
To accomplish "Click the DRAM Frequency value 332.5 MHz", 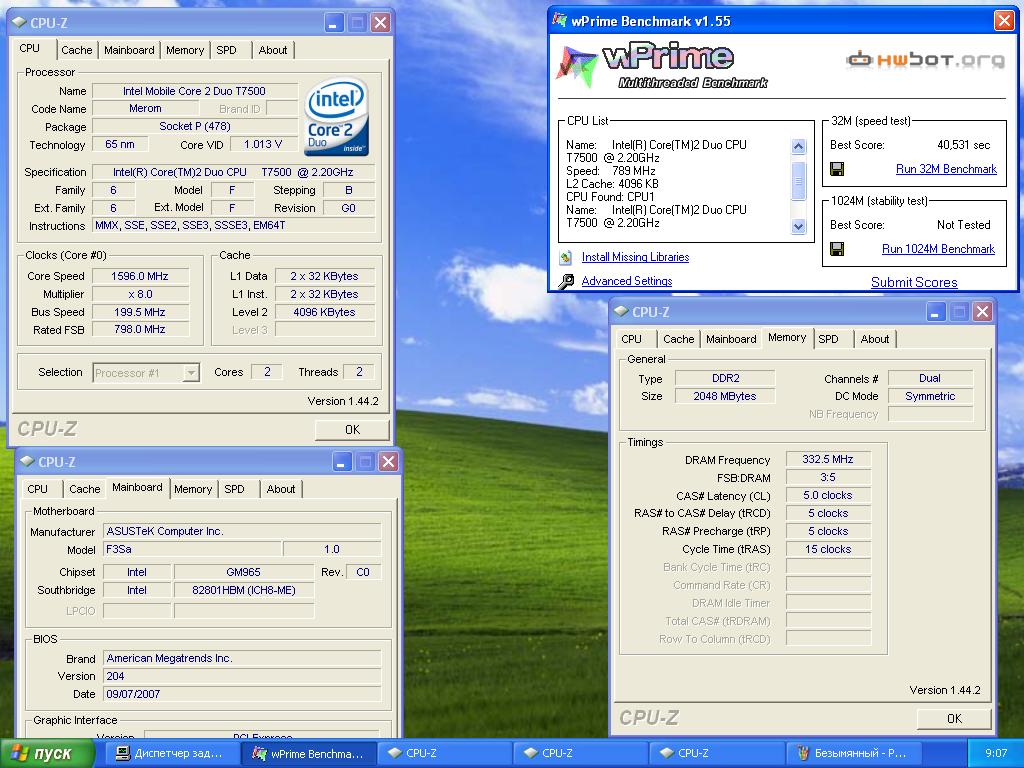I will click(828, 459).
